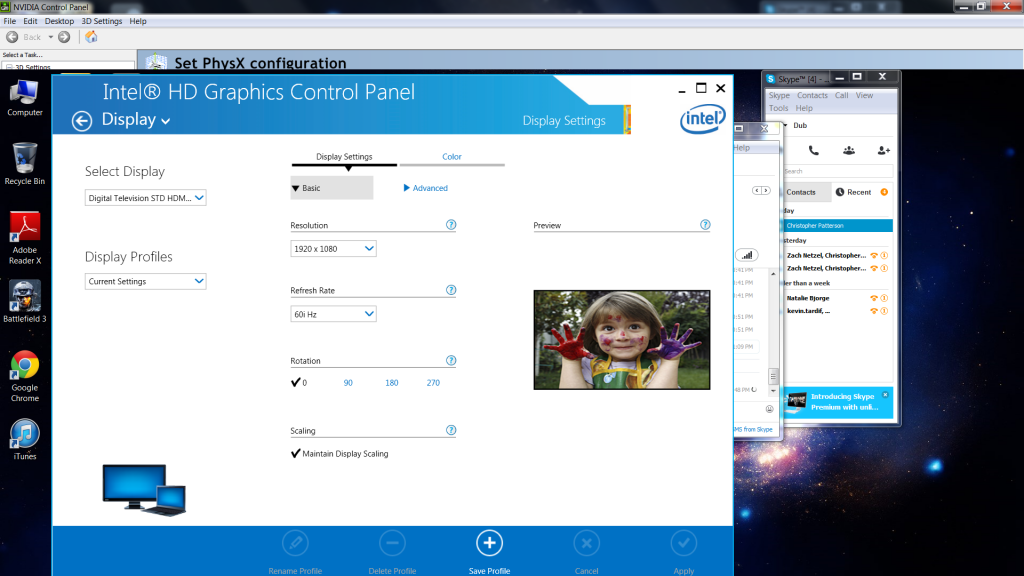This screenshot has width=1024, height=576.
Task: Open Battlefield 3 desktop icon
Action: click(25, 301)
